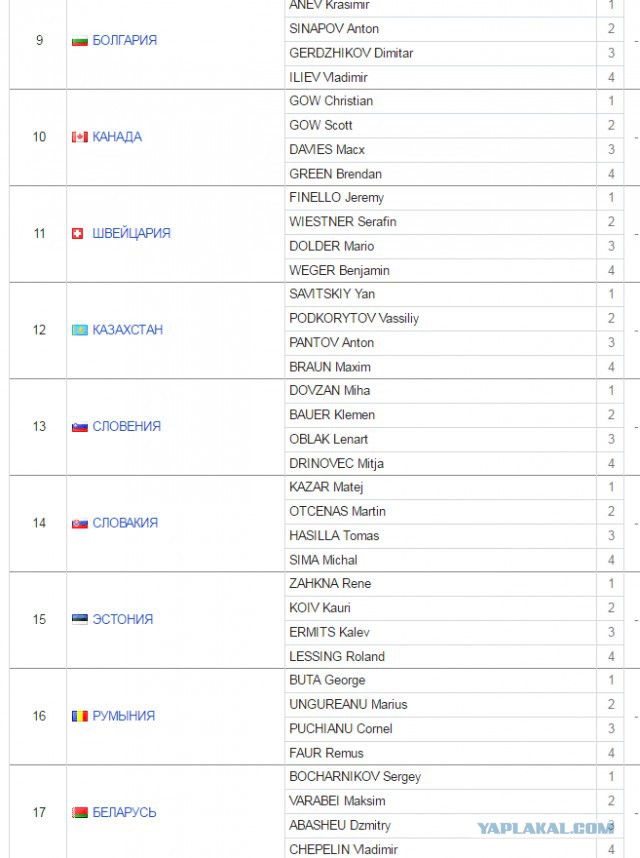
Task: Open the ЭСТОНИЯ team link
Action: pos(123,619)
